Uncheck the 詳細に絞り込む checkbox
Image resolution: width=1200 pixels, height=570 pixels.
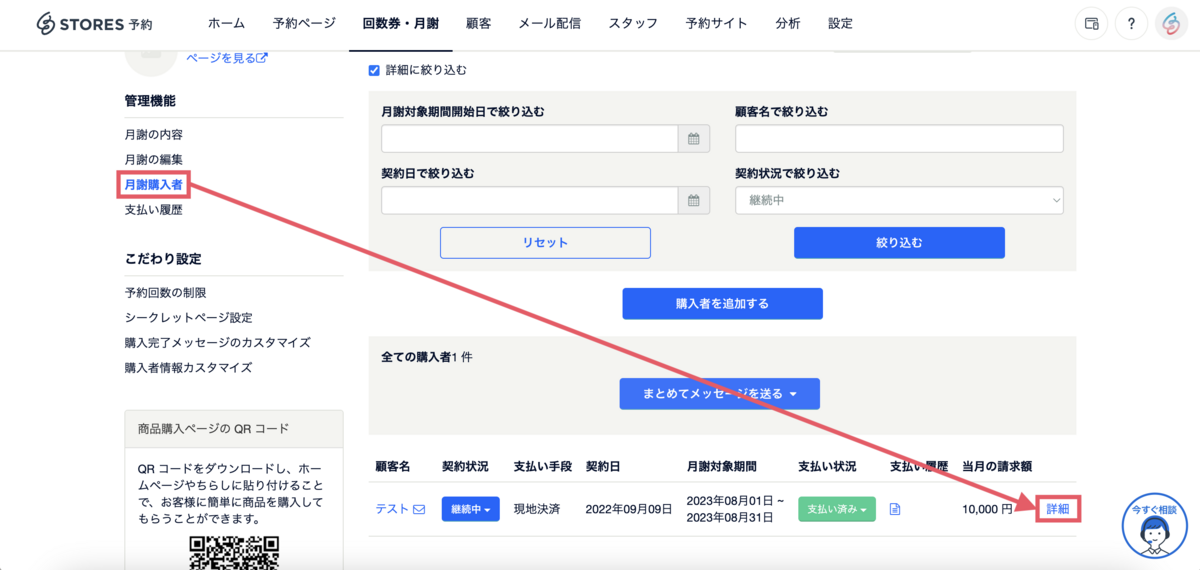coord(374,71)
